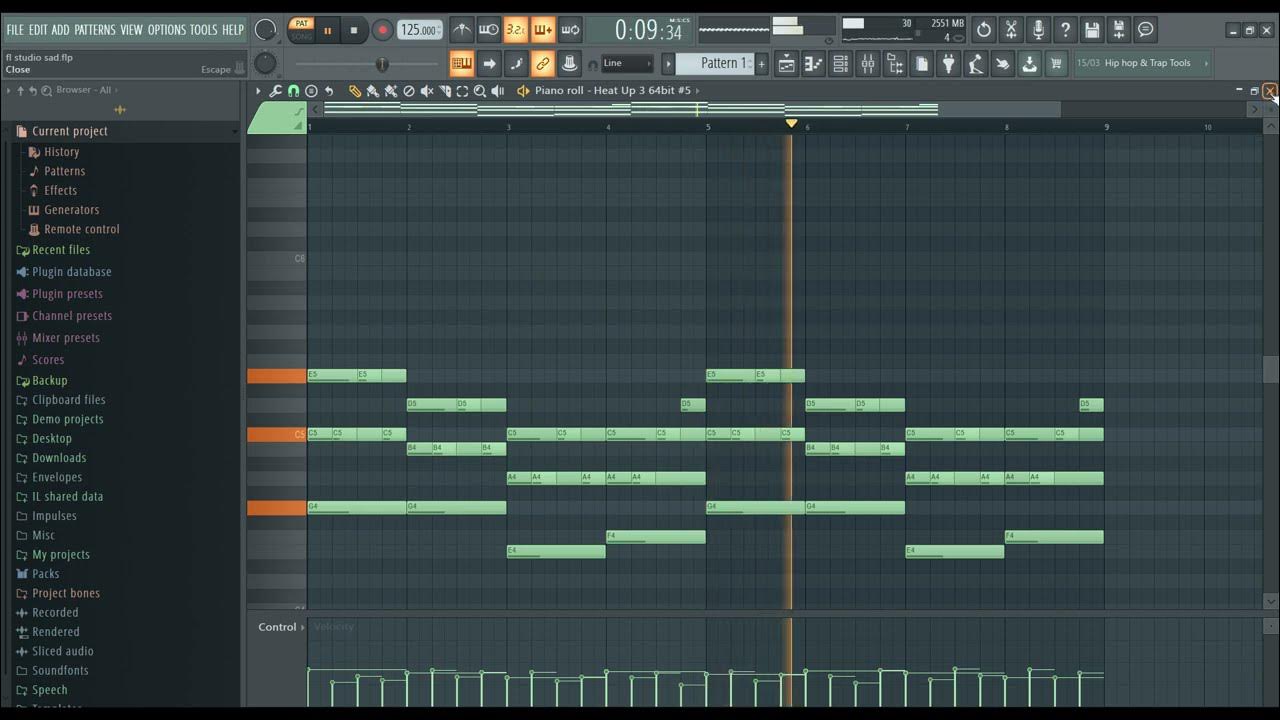
Task: Open the step sequencer/channel rack icon
Action: pyautogui.click(x=840, y=64)
